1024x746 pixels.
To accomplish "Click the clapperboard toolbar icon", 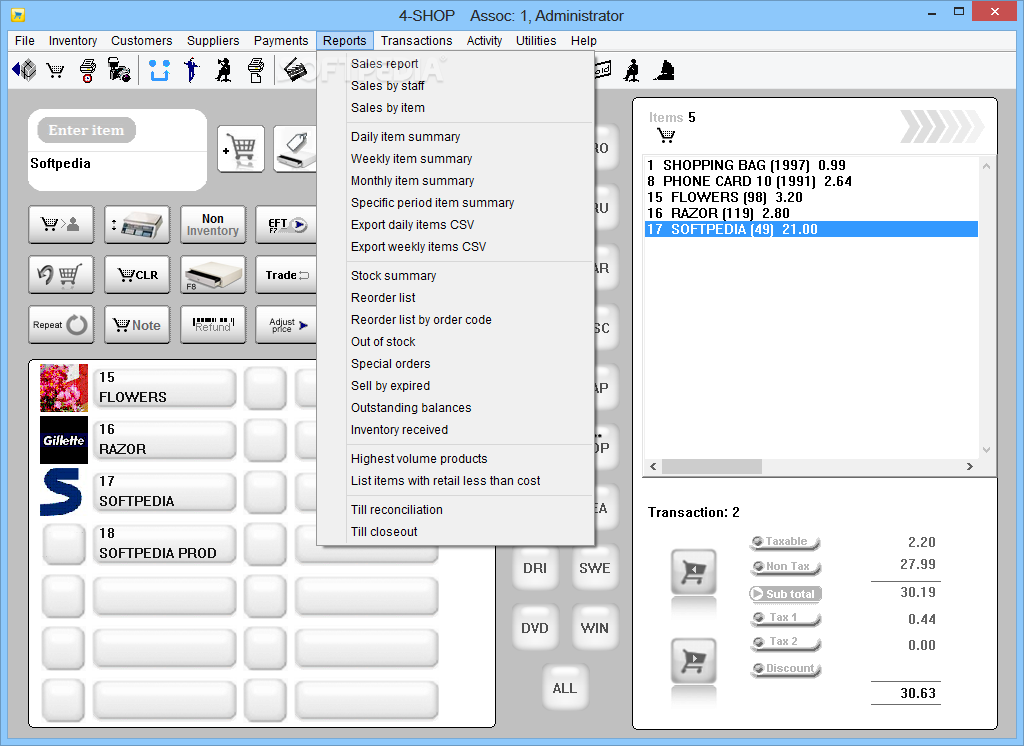I will 295,70.
